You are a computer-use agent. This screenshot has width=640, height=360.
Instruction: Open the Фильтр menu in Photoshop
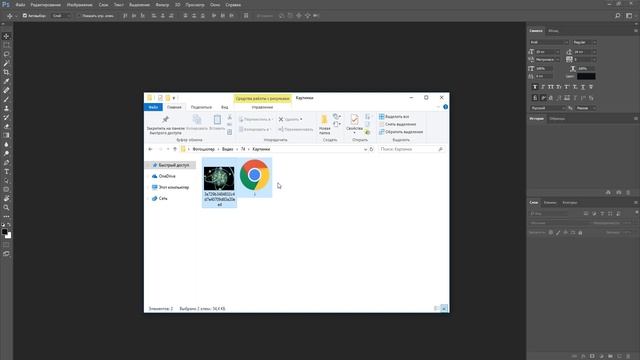click(x=162, y=5)
